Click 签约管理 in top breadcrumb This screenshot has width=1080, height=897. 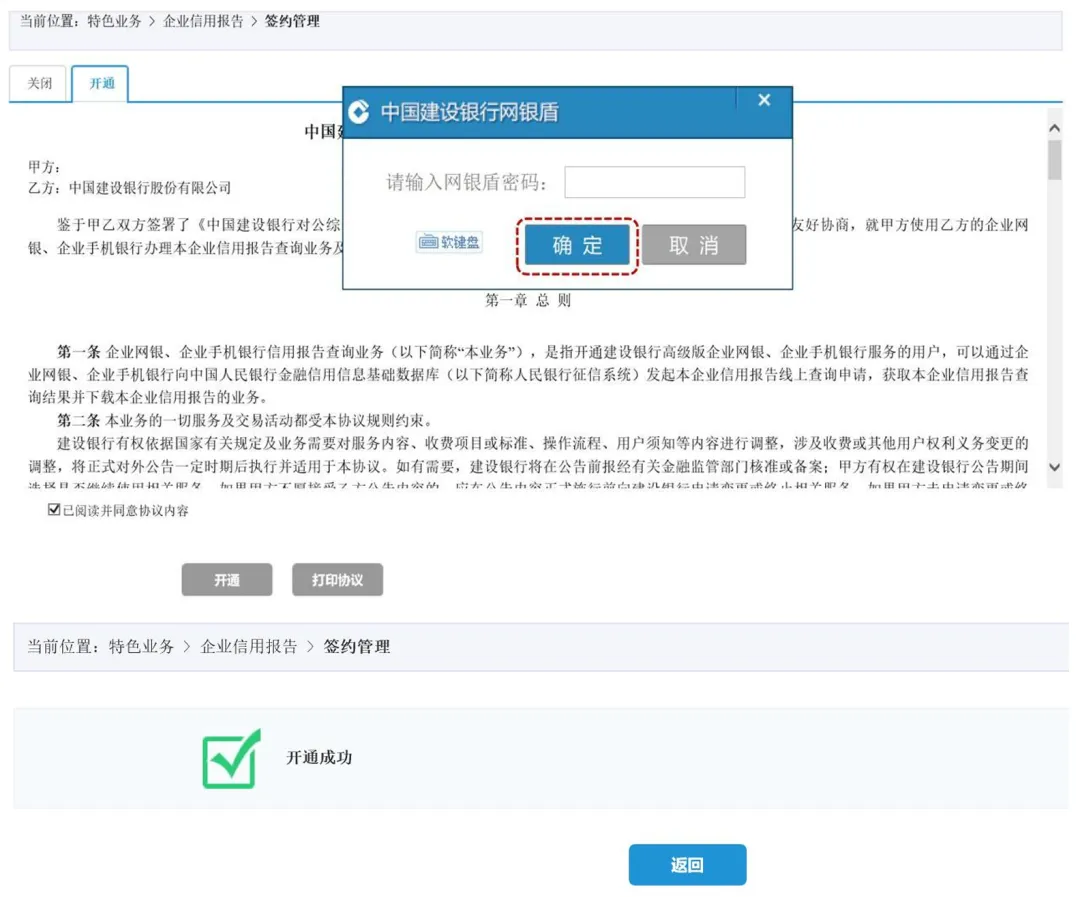point(292,21)
